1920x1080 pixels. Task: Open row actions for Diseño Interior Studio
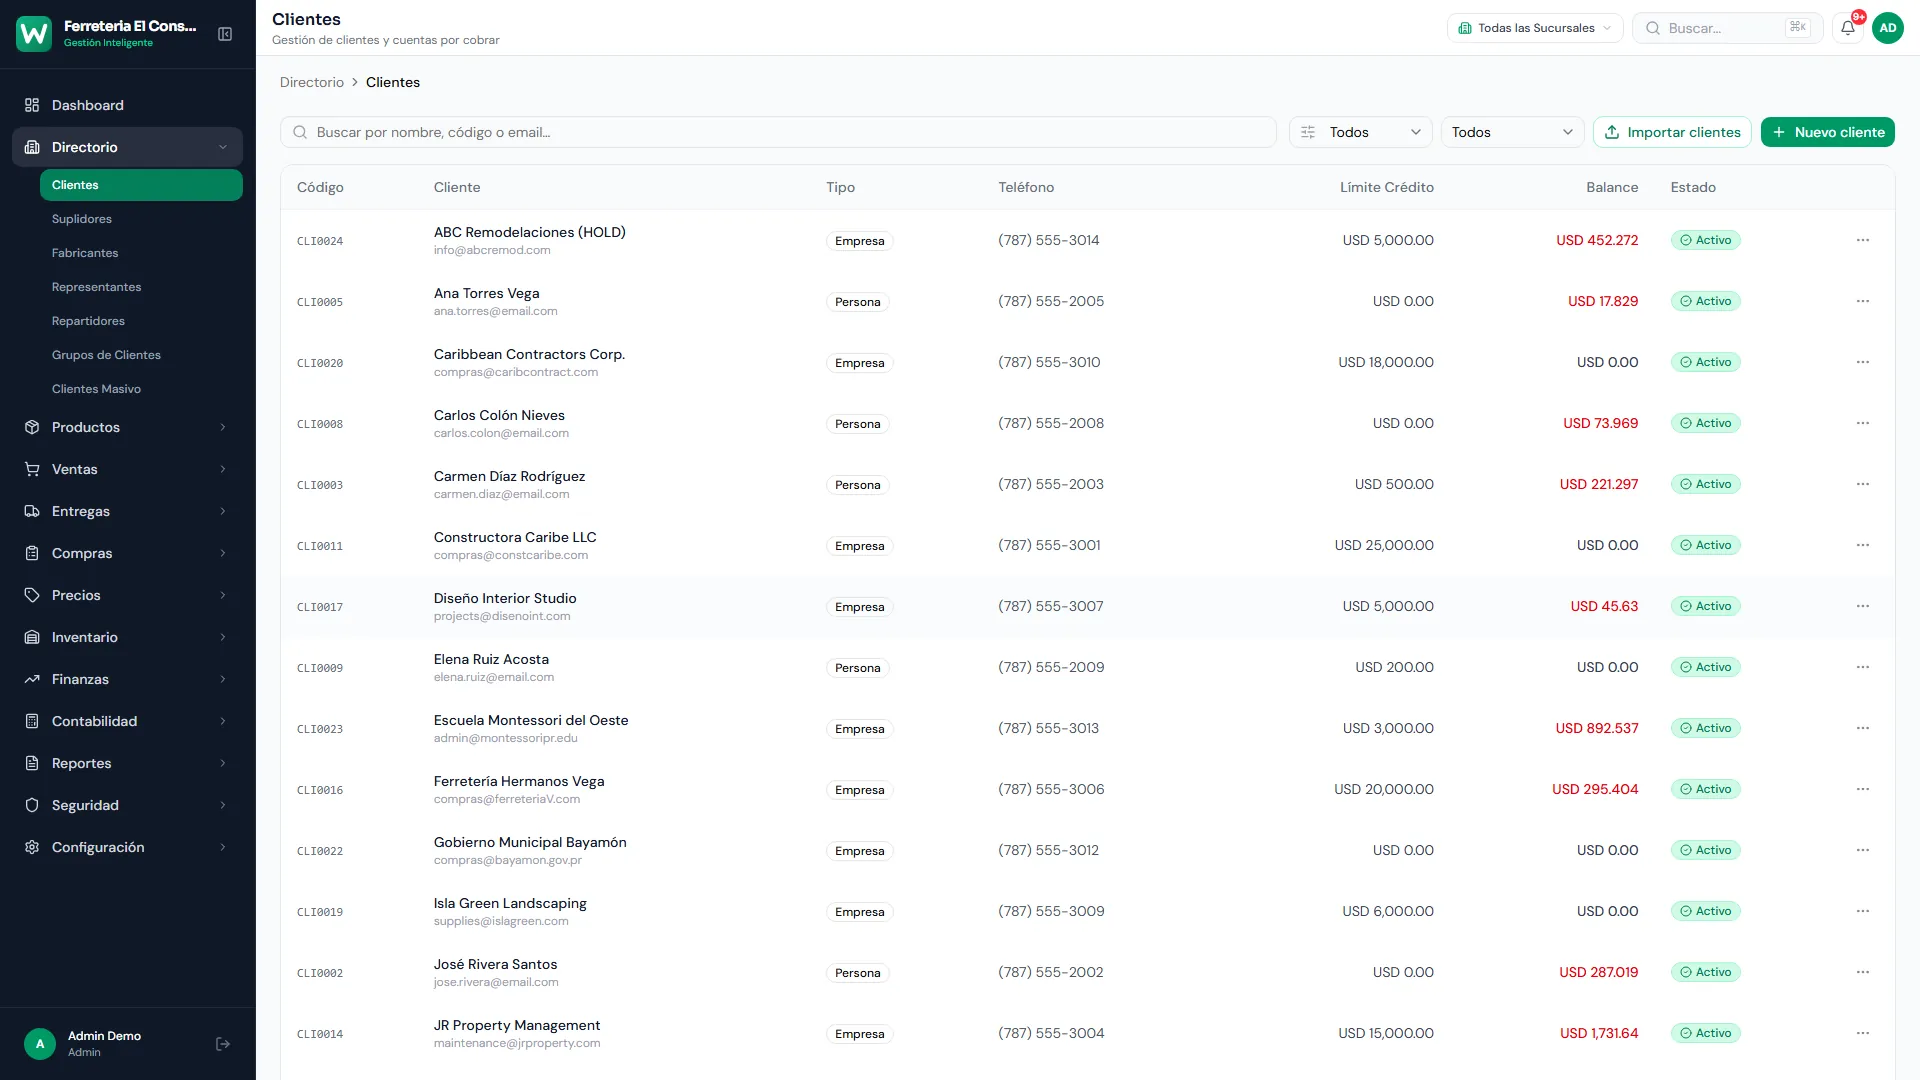pyautogui.click(x=1862, y=606)
